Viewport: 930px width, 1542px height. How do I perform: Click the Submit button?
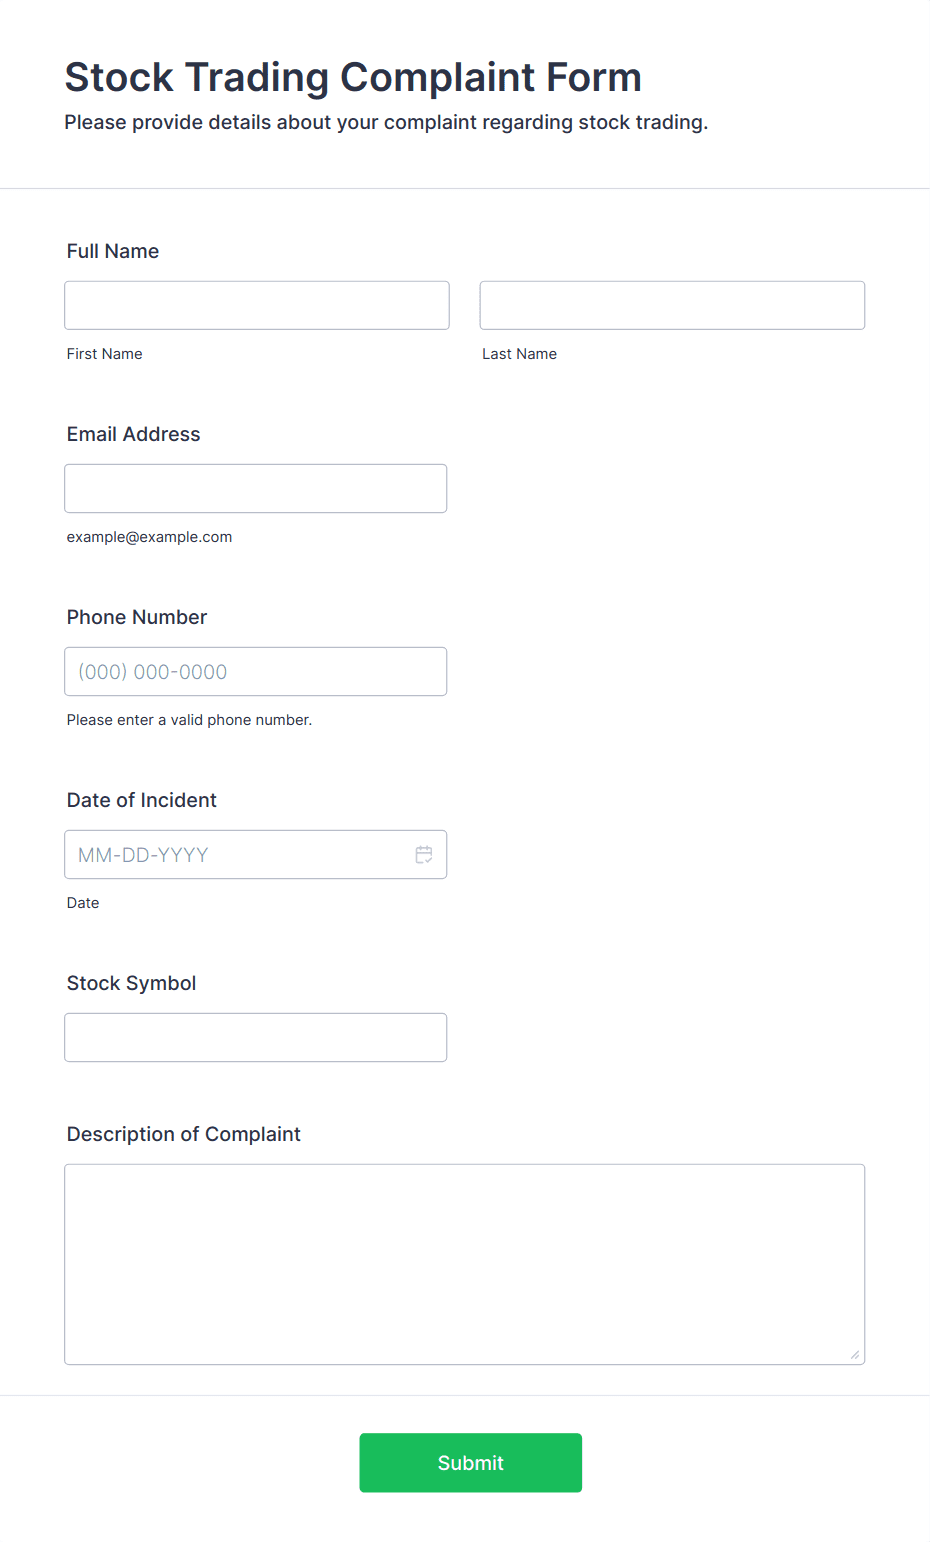[471, 1463]
